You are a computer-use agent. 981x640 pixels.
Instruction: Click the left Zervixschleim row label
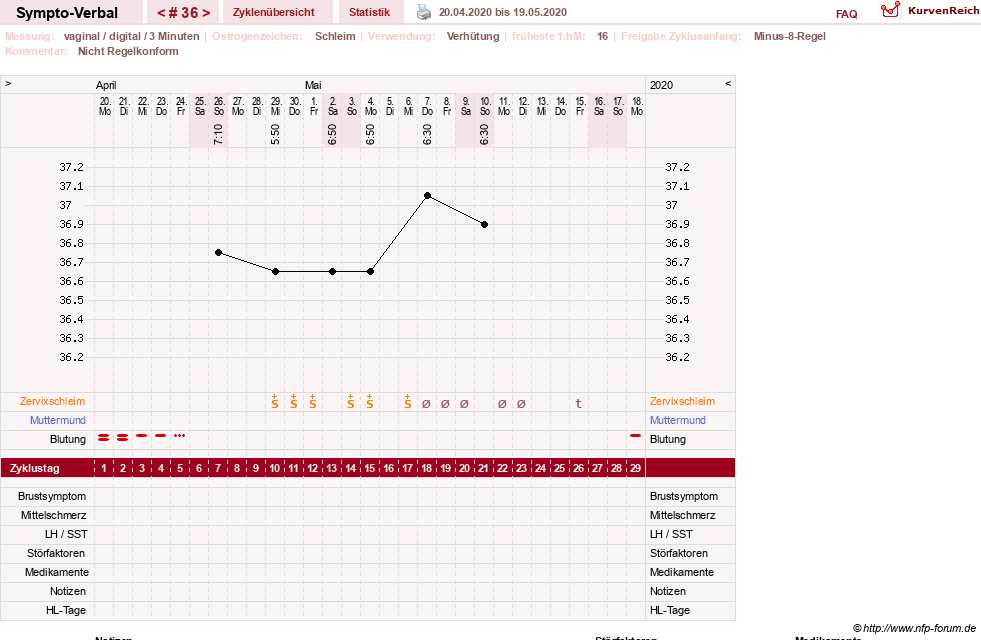(52, 402)
